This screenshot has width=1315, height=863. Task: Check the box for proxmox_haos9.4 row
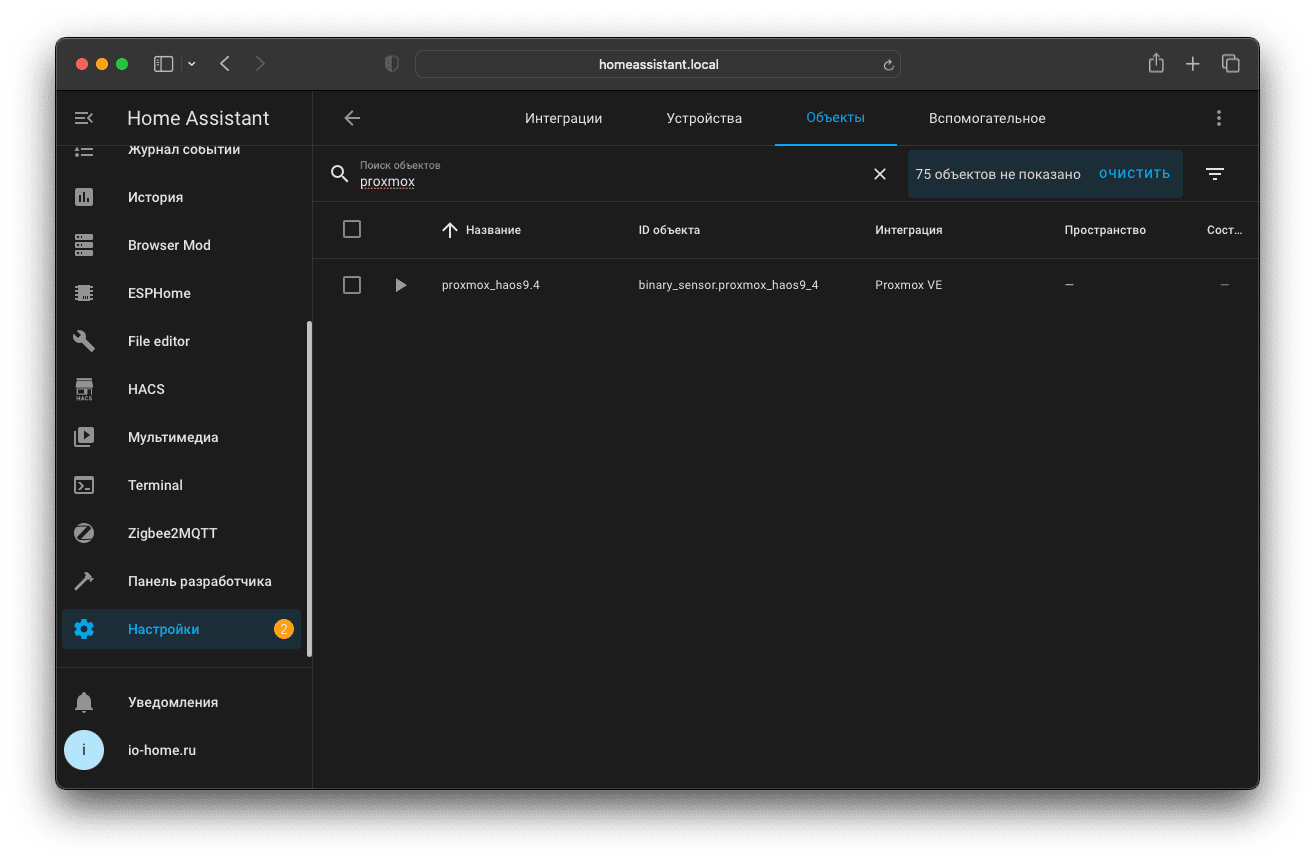click(352, 285)
